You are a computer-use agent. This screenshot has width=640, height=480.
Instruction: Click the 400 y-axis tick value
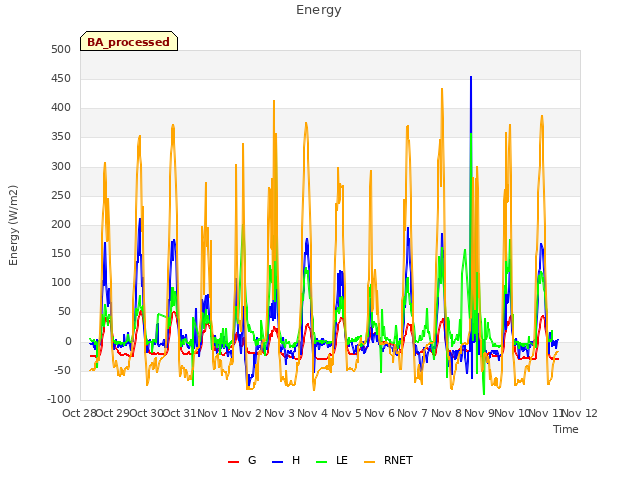[61, 108]
